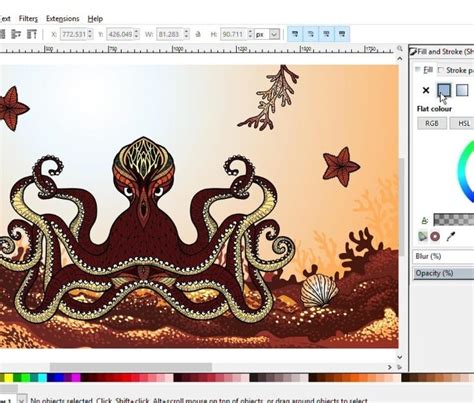
Task: Step the Y value spinner
Action: tap(136, 34)
